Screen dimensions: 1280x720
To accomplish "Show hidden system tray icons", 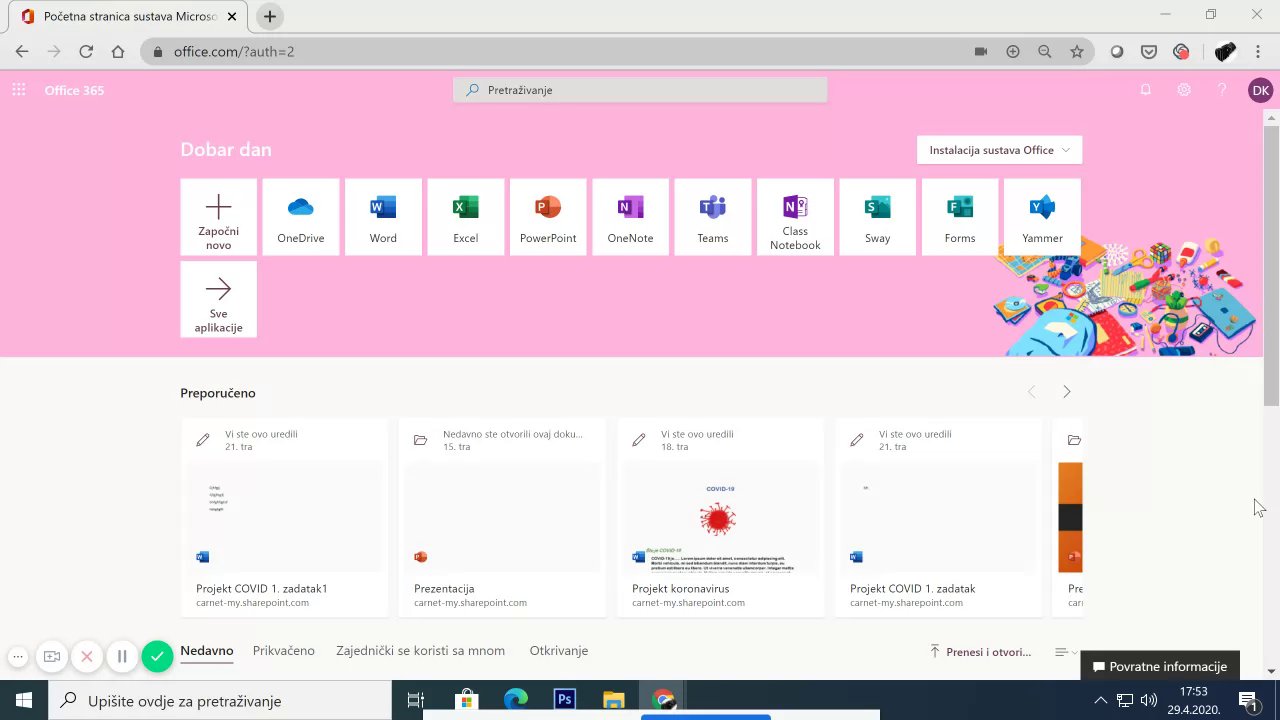I will pyautogui.click(x=1101, y=700).
